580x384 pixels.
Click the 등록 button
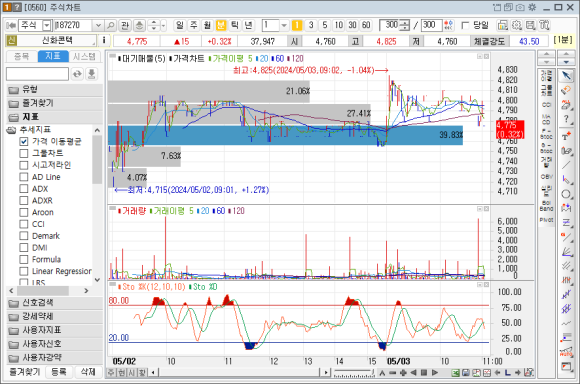point(58,372)
